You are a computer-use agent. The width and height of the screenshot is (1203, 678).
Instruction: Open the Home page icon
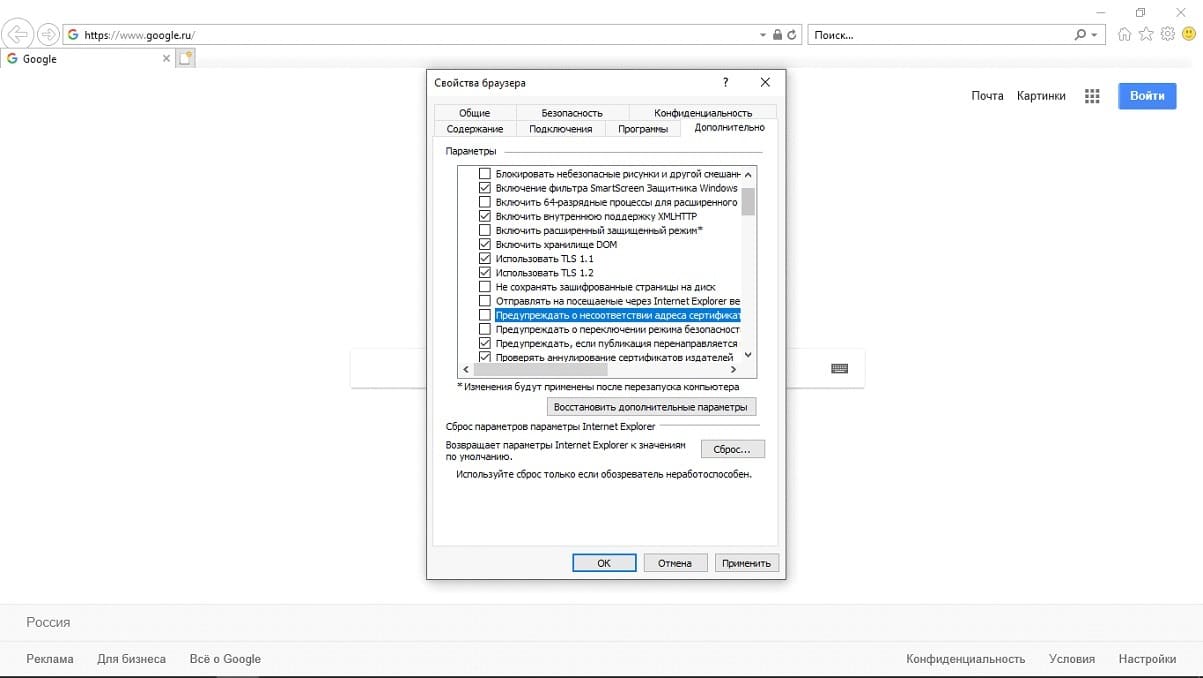pyautogui.click(x=1125, y=34)
